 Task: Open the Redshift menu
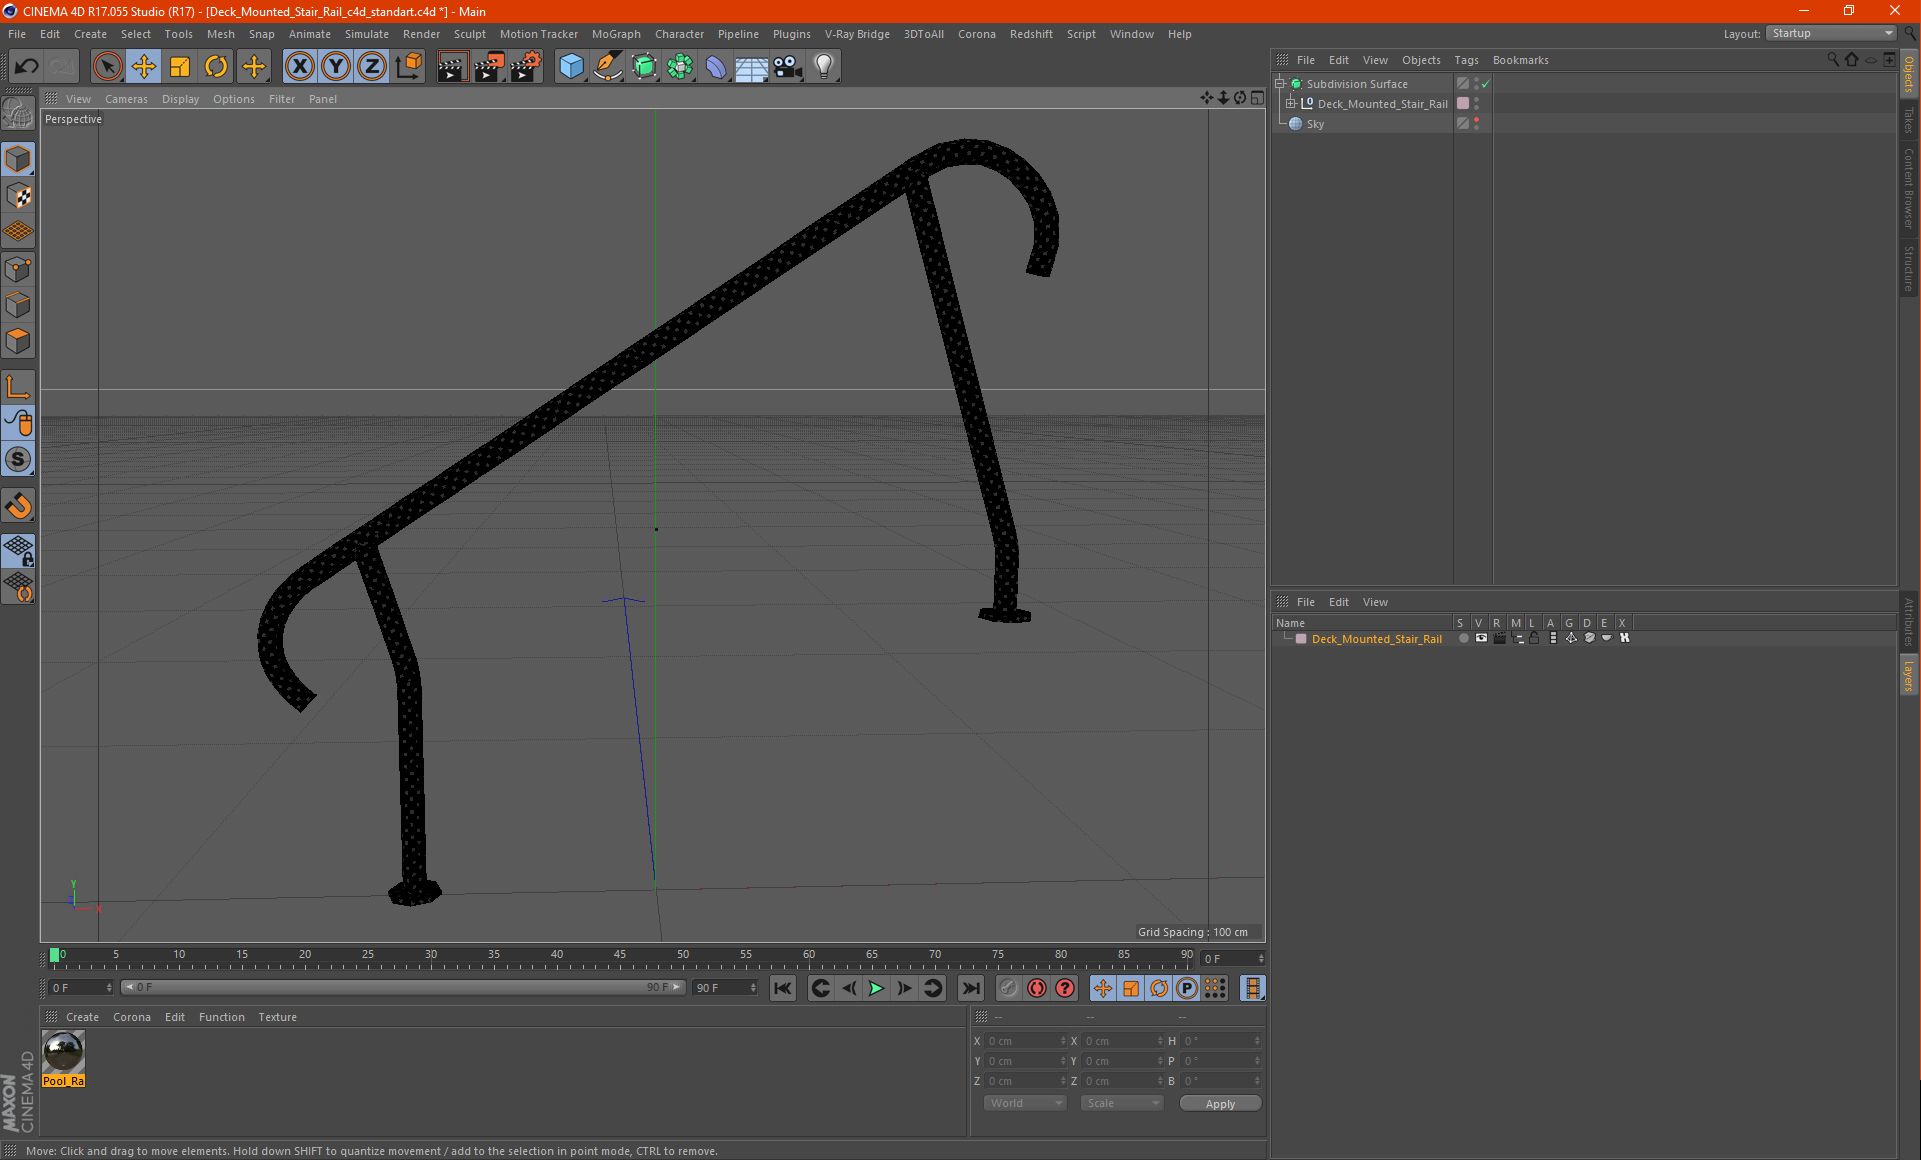[x=1031, y=34]
